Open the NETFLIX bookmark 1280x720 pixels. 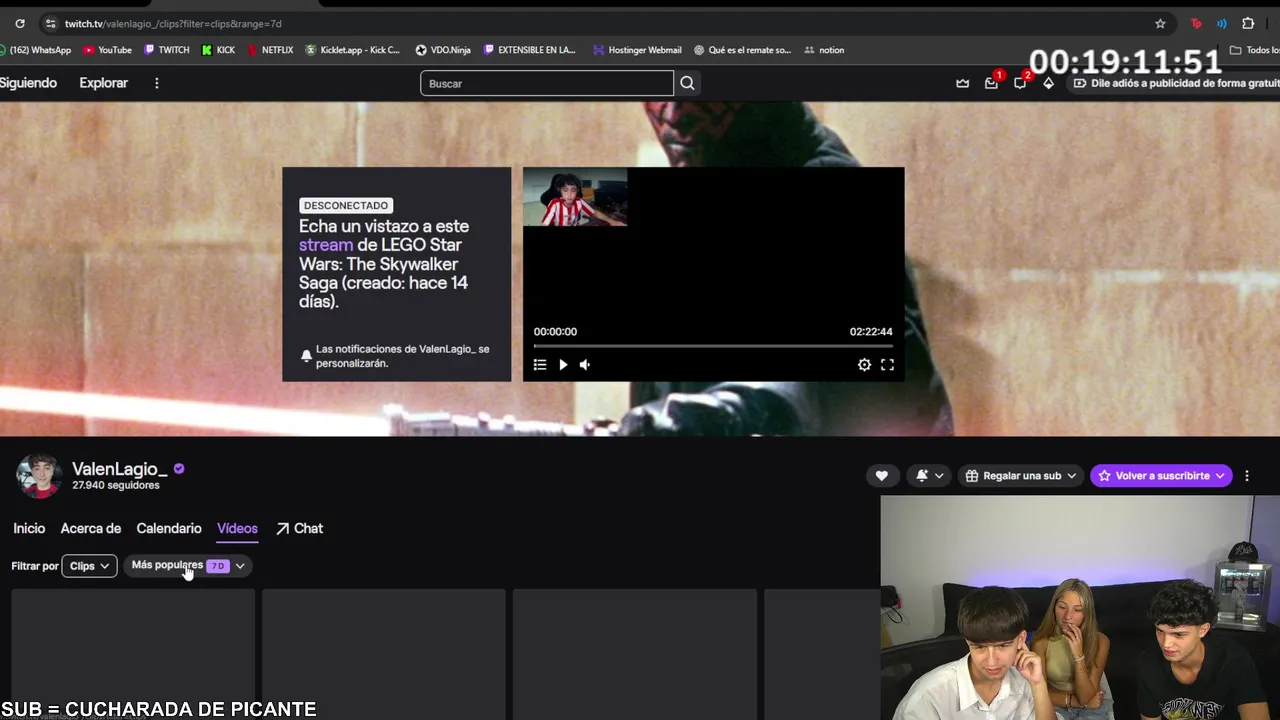270,50
